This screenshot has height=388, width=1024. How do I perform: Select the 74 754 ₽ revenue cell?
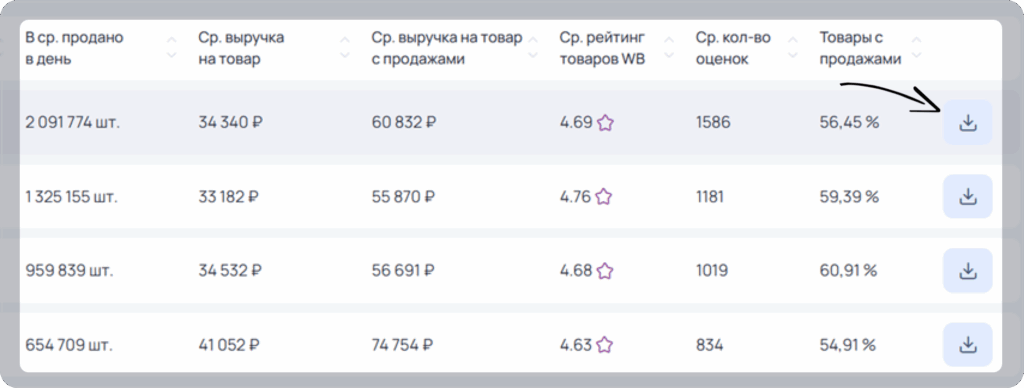click(x=402, y=344)
